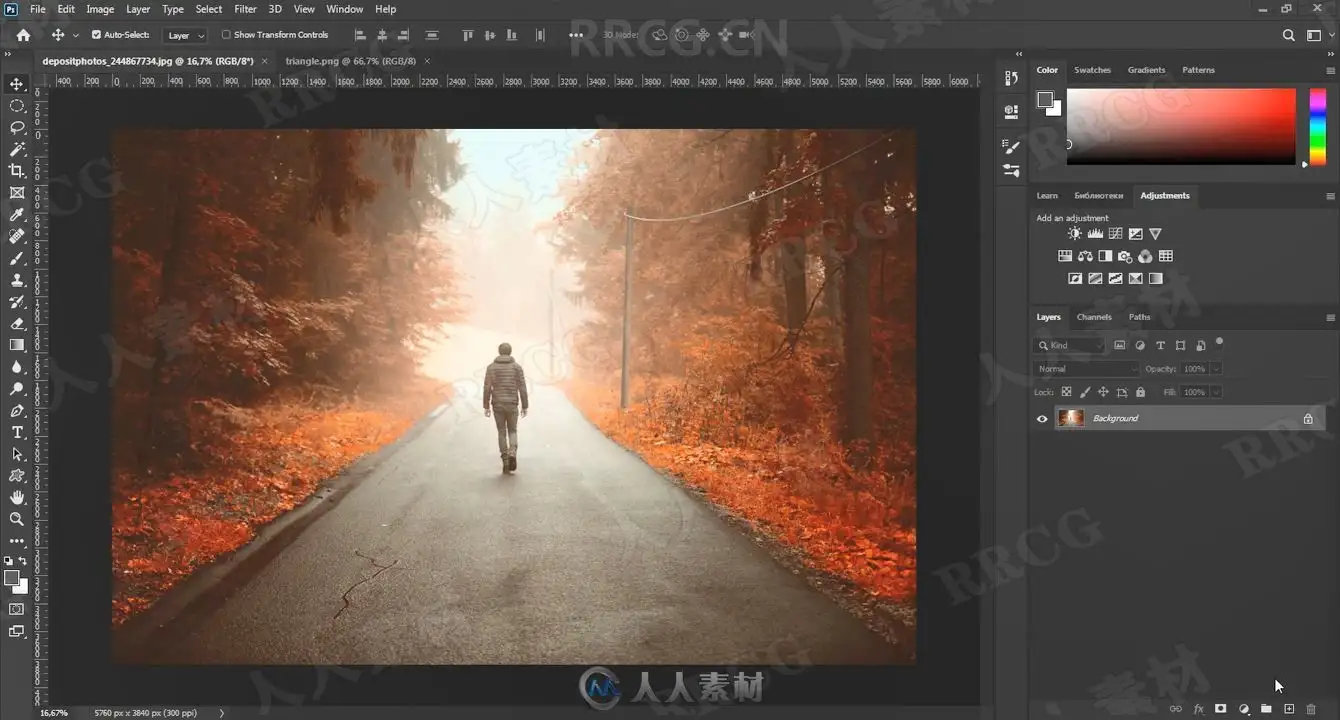Screen dimensions: 1340x720
Task: Add a Photo Filter adjustment
Action: [1125, 256]
